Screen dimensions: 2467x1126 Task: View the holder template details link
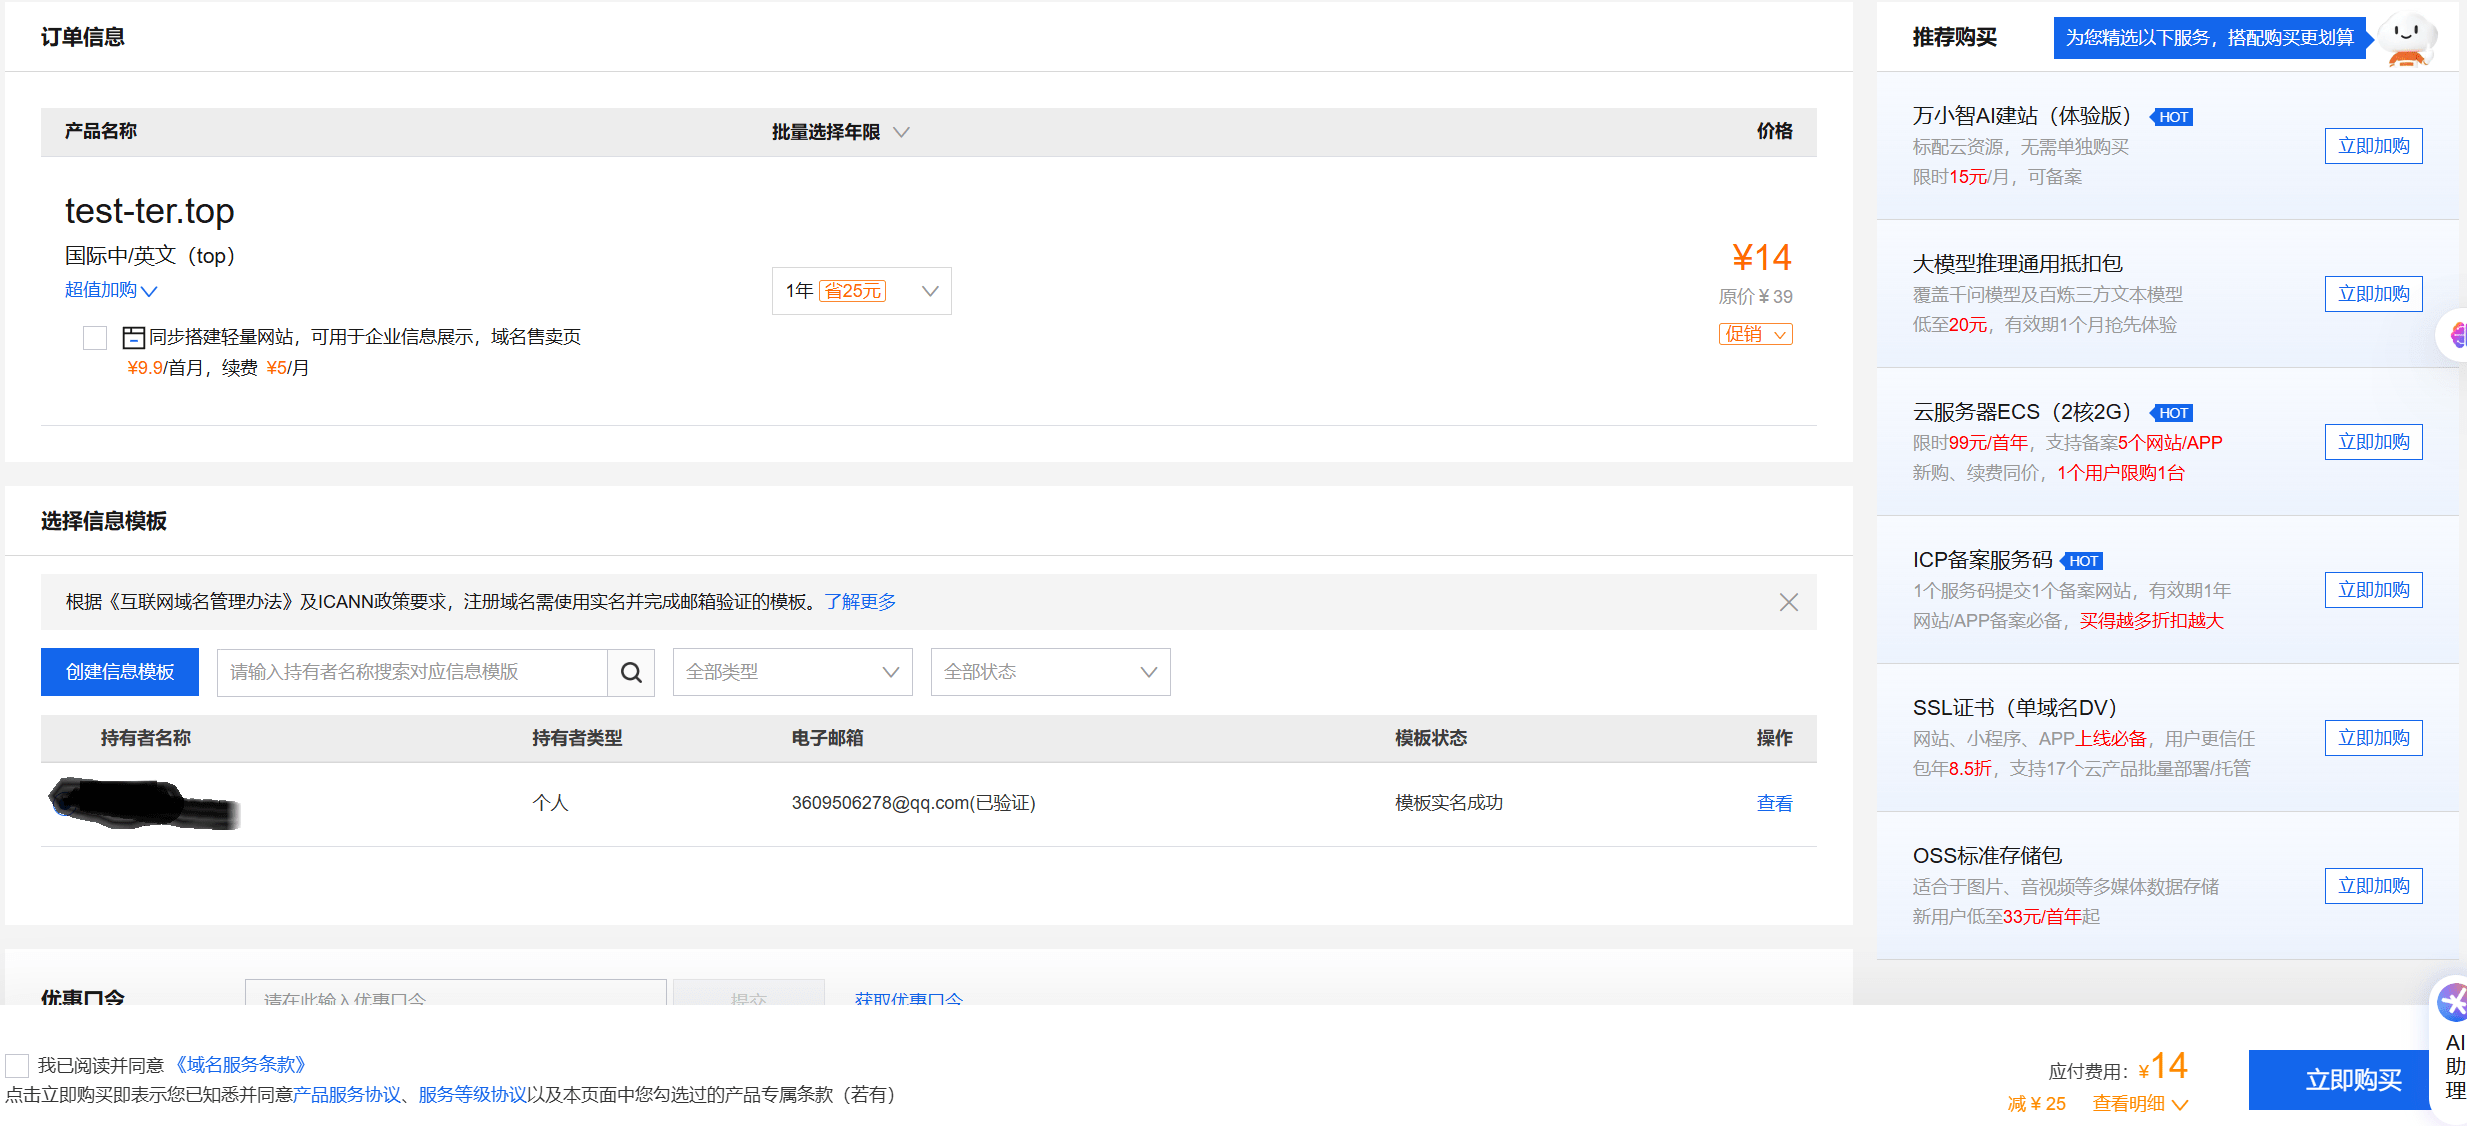click(1774, 803)
